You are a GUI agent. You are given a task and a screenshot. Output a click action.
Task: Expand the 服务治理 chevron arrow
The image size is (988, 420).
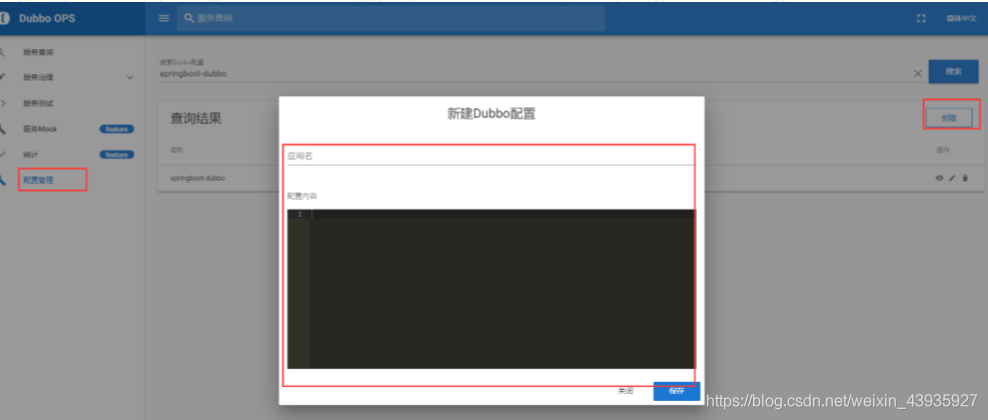click(130, 77)
